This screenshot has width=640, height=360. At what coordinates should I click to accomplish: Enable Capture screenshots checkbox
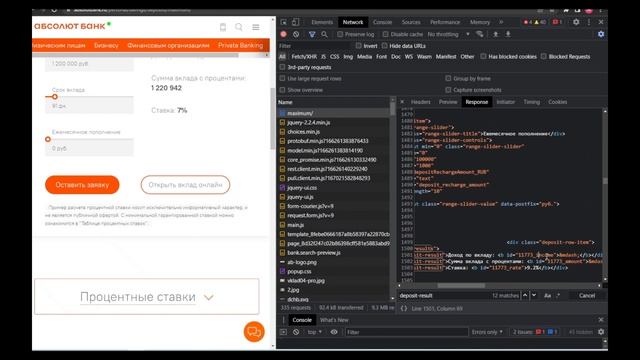pos(448,90)
